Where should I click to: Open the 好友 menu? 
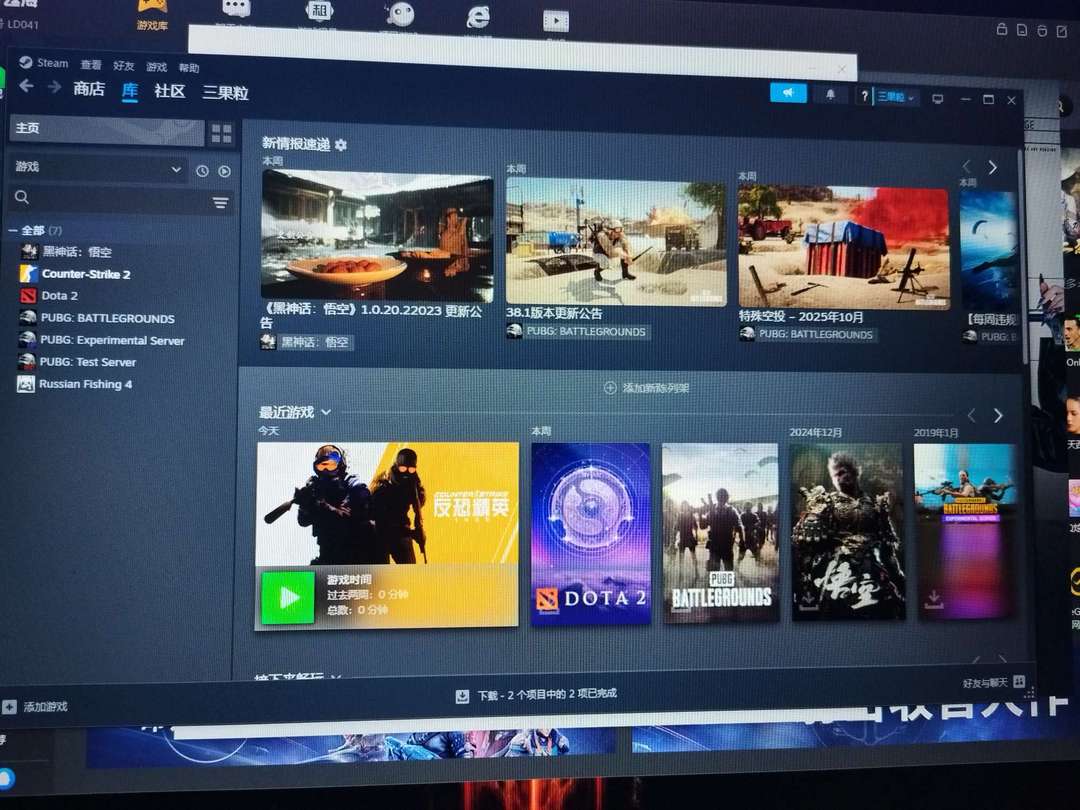[x=124, y=66]
